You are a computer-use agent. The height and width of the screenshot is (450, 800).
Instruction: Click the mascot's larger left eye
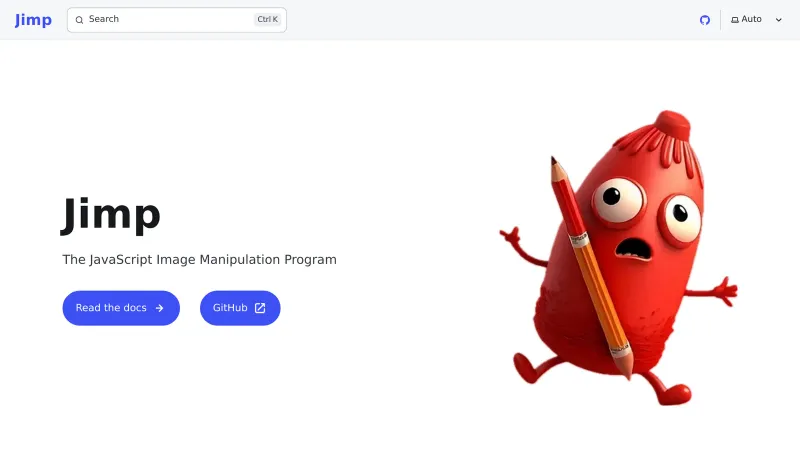point(615,198)
